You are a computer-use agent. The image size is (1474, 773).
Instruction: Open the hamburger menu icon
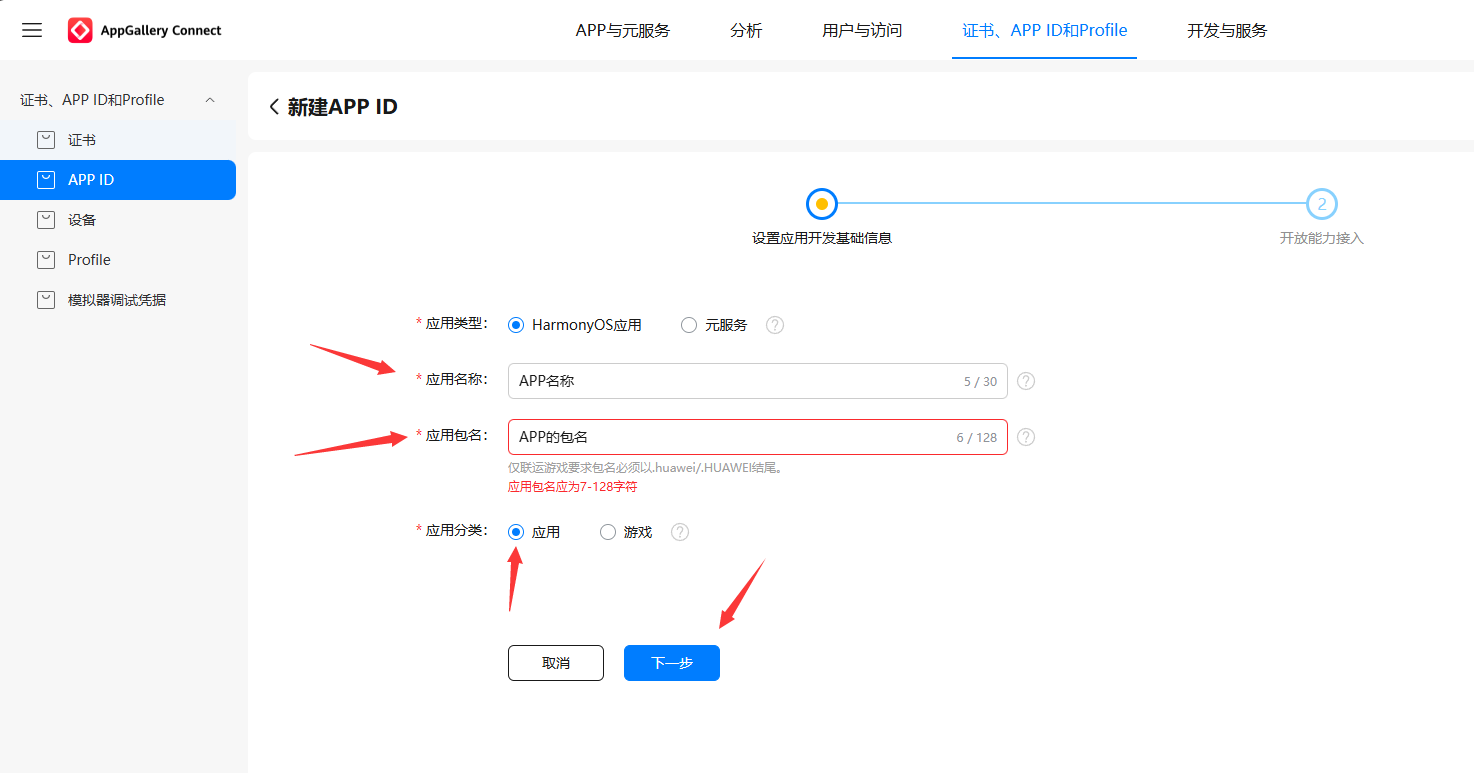point(32,30)
